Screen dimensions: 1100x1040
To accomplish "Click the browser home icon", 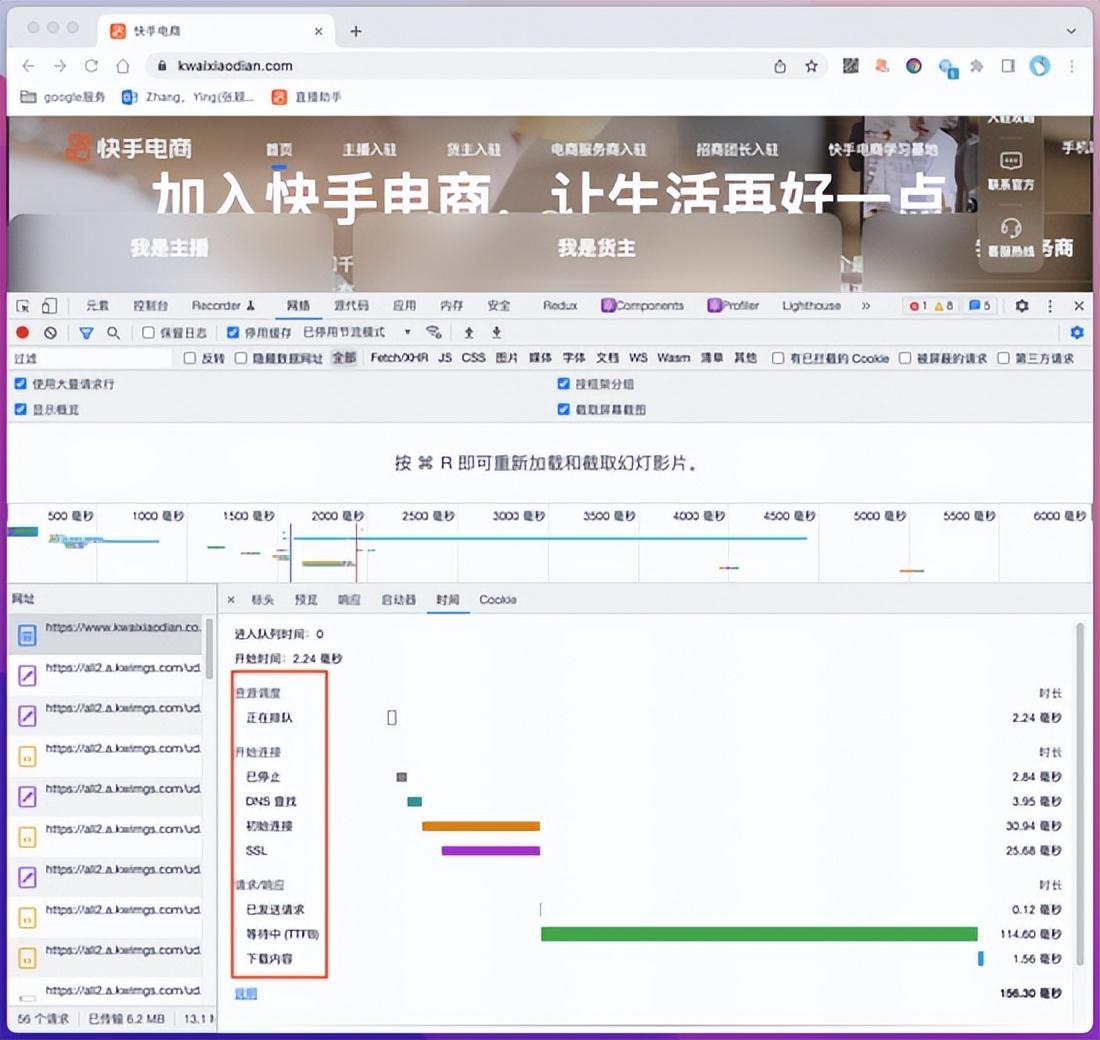I will click(x=123, y=66).
